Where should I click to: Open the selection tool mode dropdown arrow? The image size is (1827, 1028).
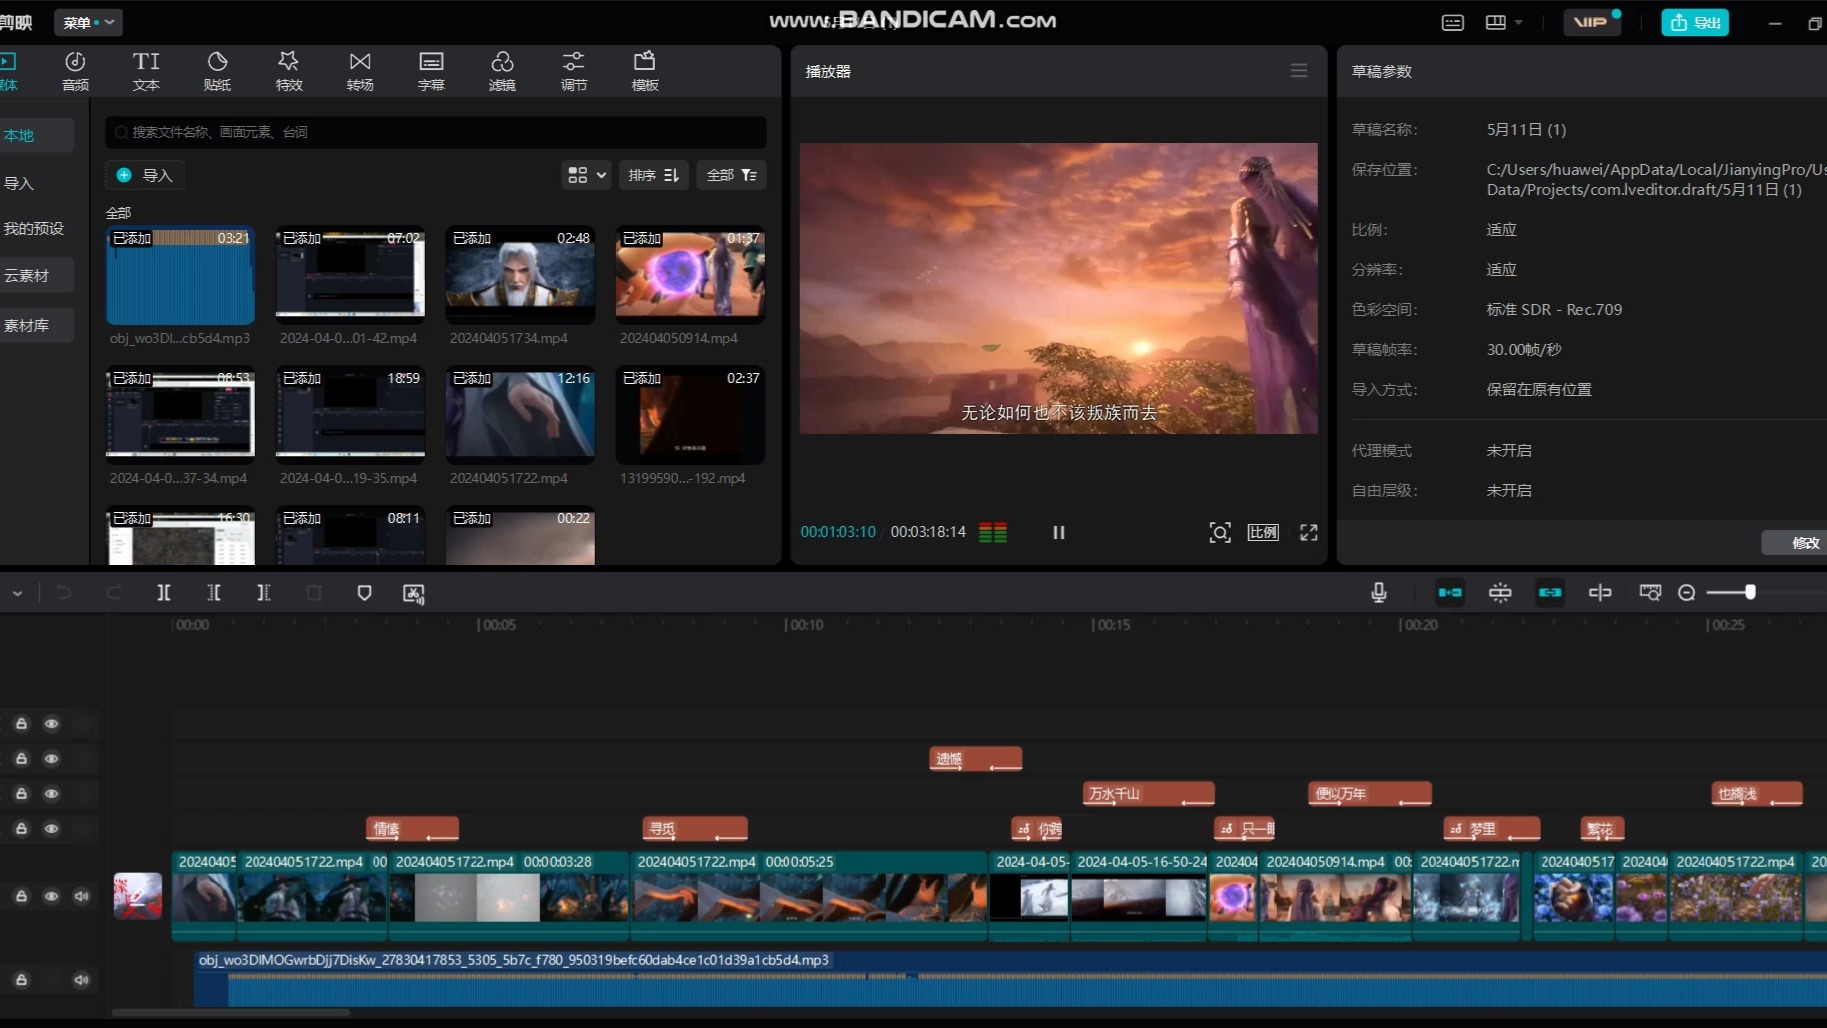pyautogui.click(x=17, y=593)
